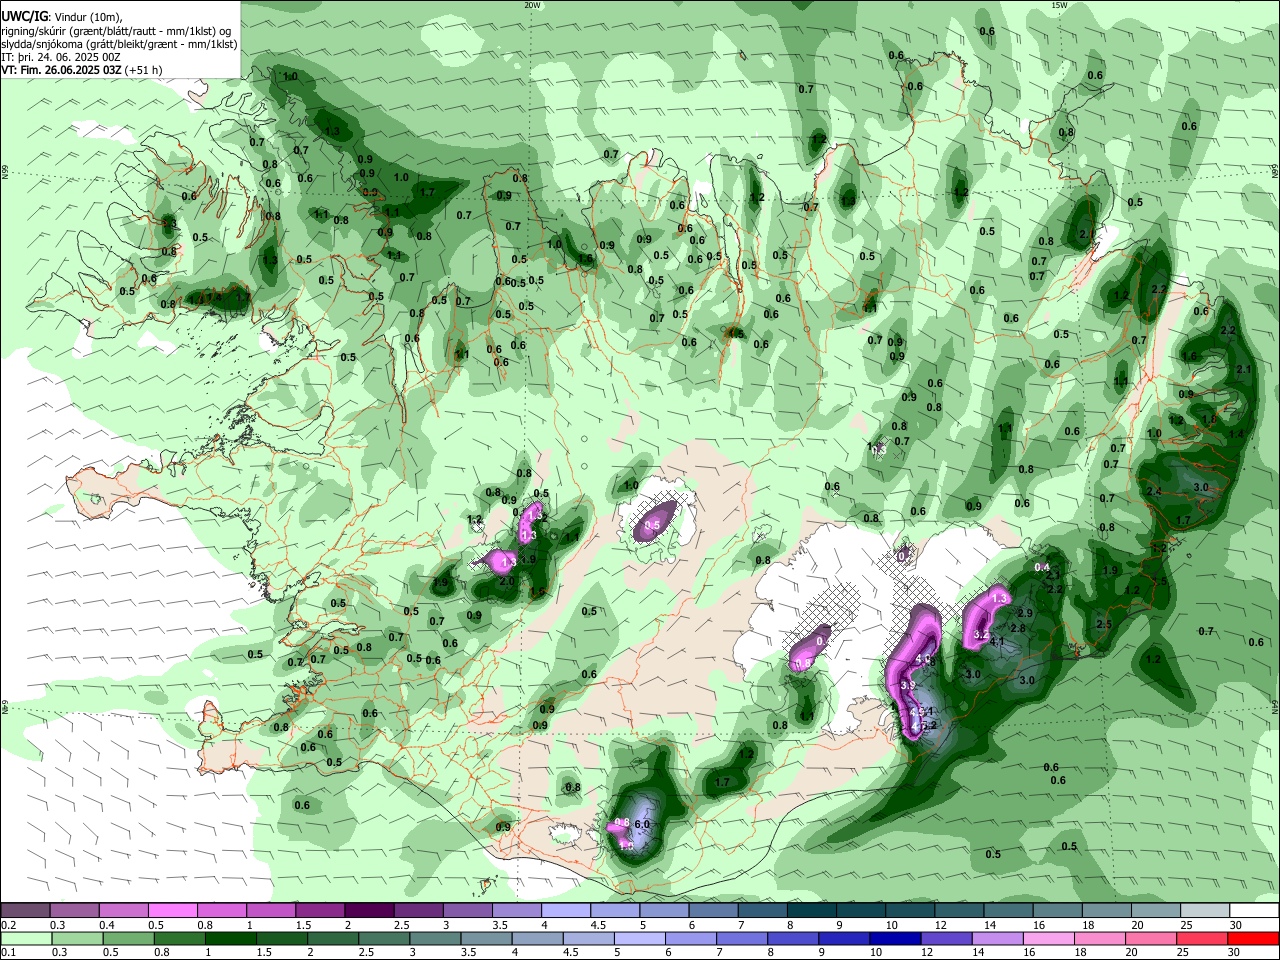Pick the darkest purple 2 snow scale swatch

point(369,911)
